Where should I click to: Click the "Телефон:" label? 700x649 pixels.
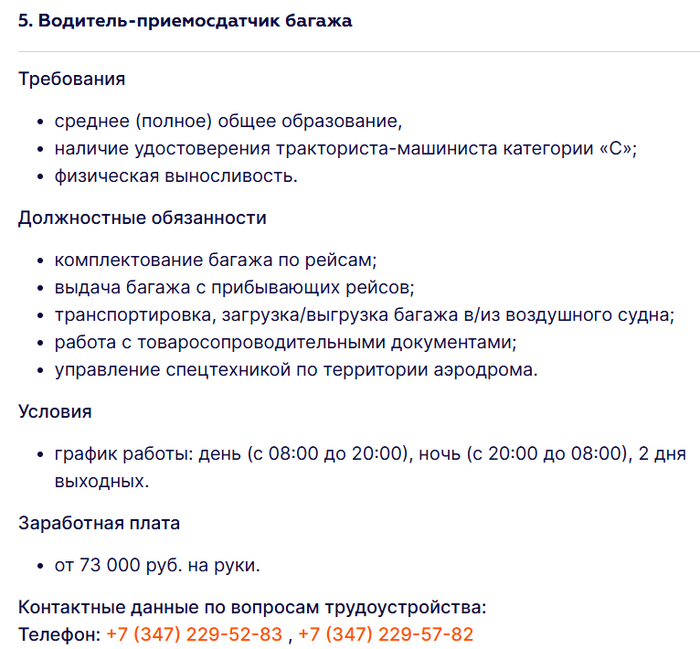[x=59, y=634]
